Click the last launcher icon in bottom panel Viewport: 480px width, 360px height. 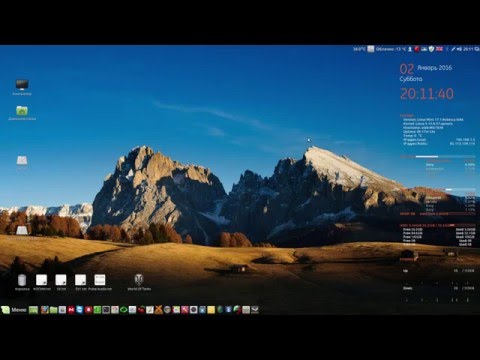pyautogui.click(x=255, y=310)
